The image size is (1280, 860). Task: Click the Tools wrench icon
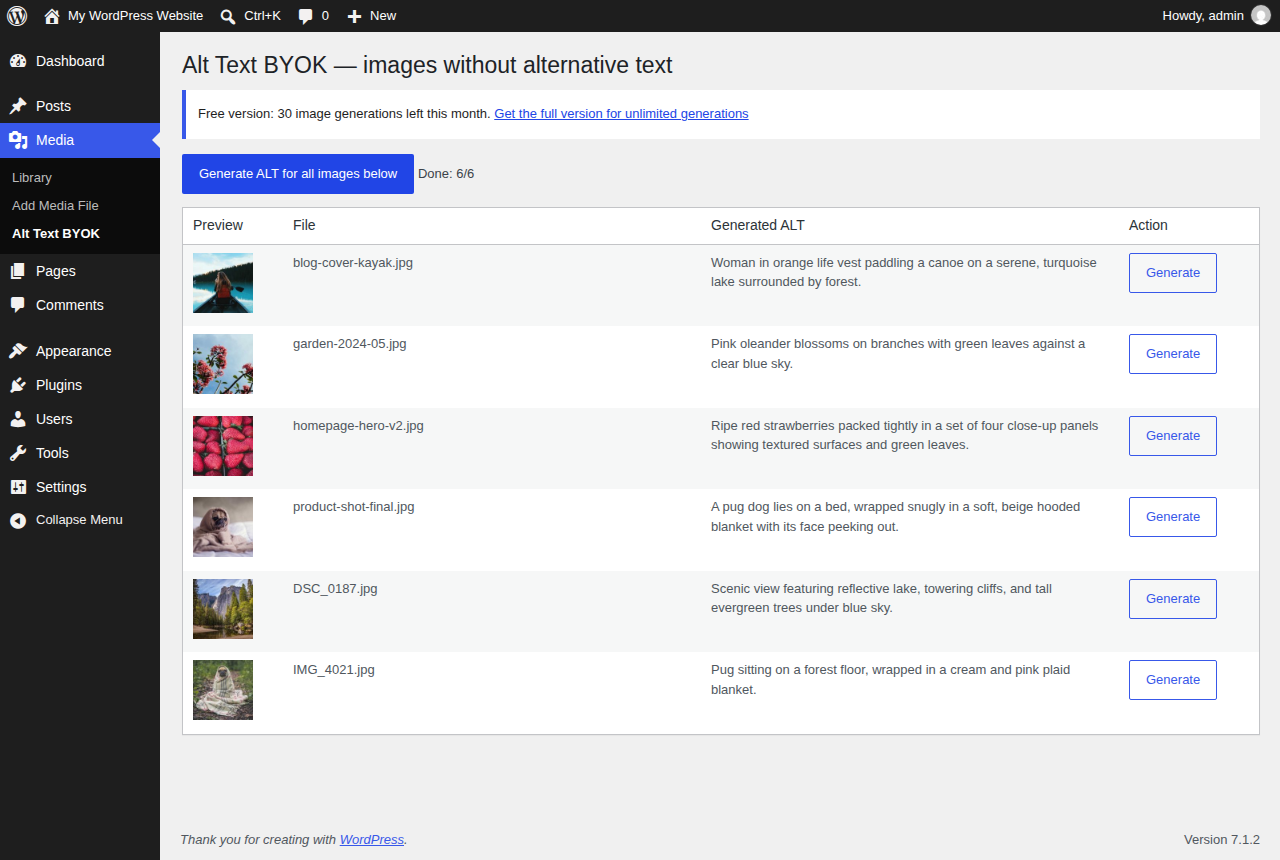pyautogui.click(x=18, y=453)
